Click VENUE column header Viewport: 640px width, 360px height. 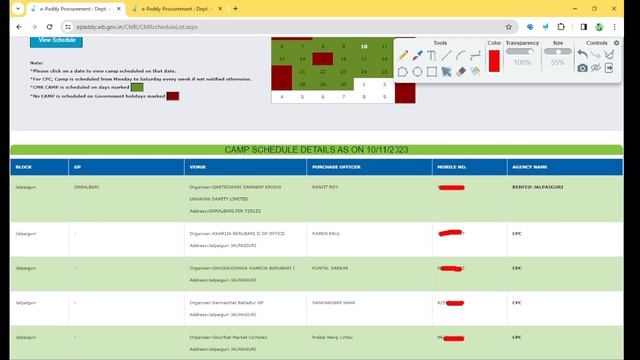(x=245, y=167)
